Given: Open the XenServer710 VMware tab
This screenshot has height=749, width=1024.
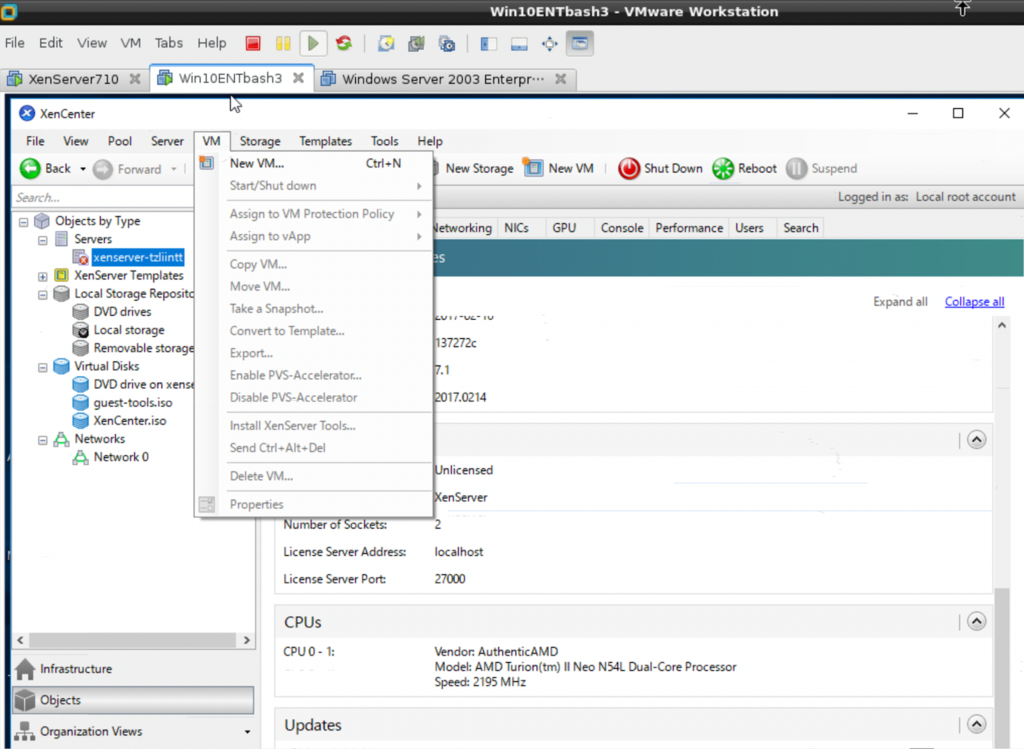Looking at the screenshot, I should click(x=73, y=79).
